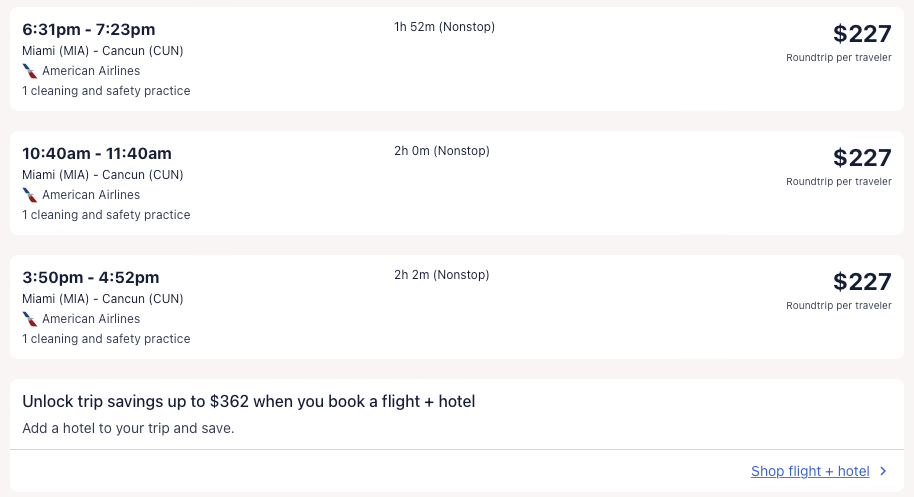914x497 pixels.
Task: Click the 2h 2m (Nonstop) duration
Action: [442, 275]
